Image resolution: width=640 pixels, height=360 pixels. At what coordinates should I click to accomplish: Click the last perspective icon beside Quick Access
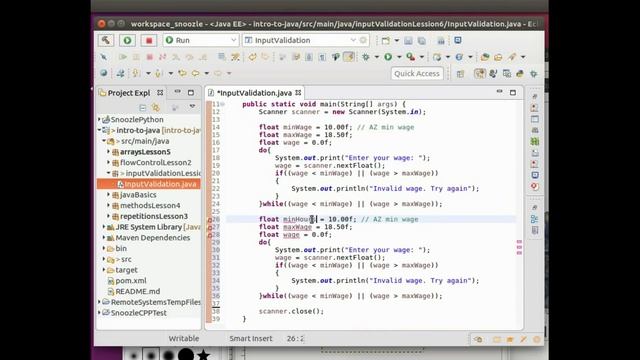[x=533, y=73]
